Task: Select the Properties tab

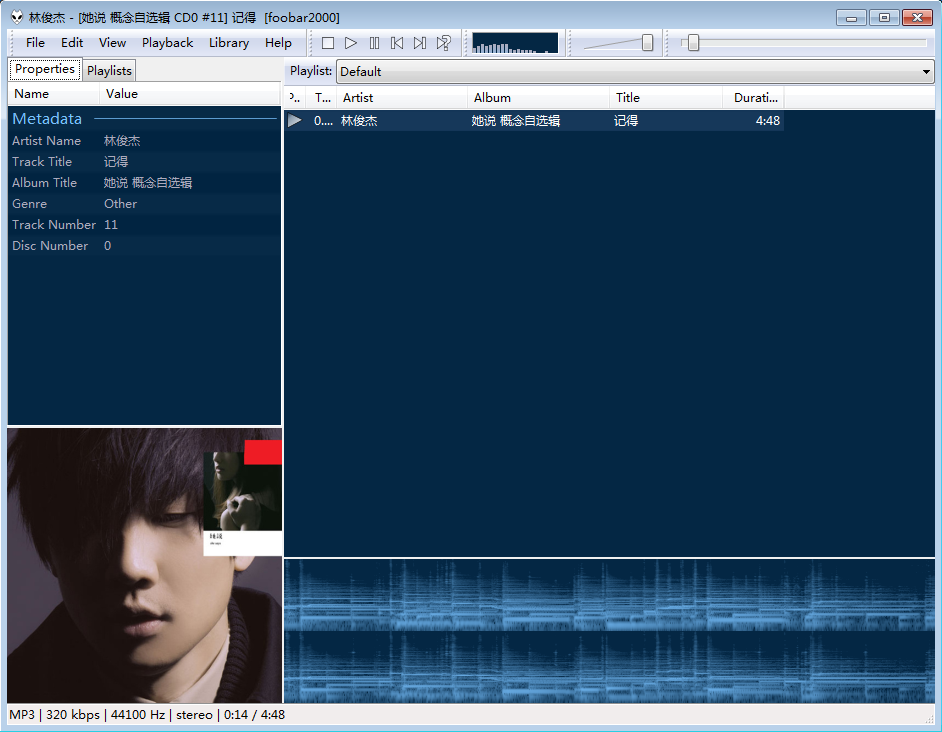Action: pyautogui.click(x=45, y=70)
